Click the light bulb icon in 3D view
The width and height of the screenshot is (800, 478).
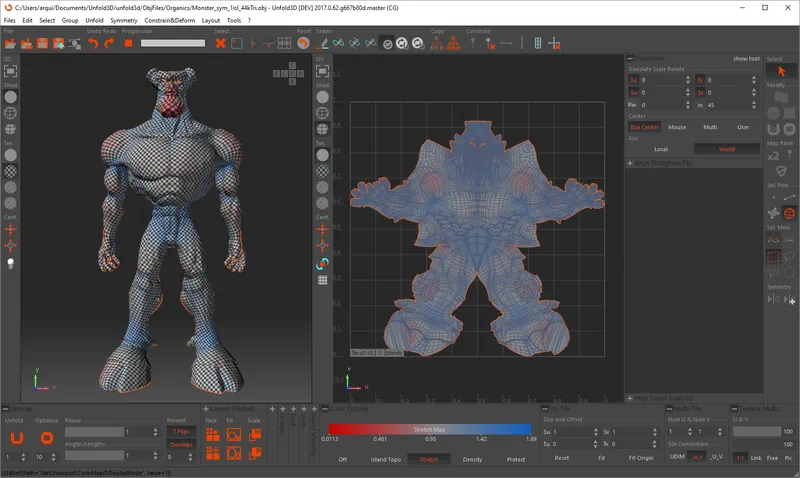tap(11, 263)
